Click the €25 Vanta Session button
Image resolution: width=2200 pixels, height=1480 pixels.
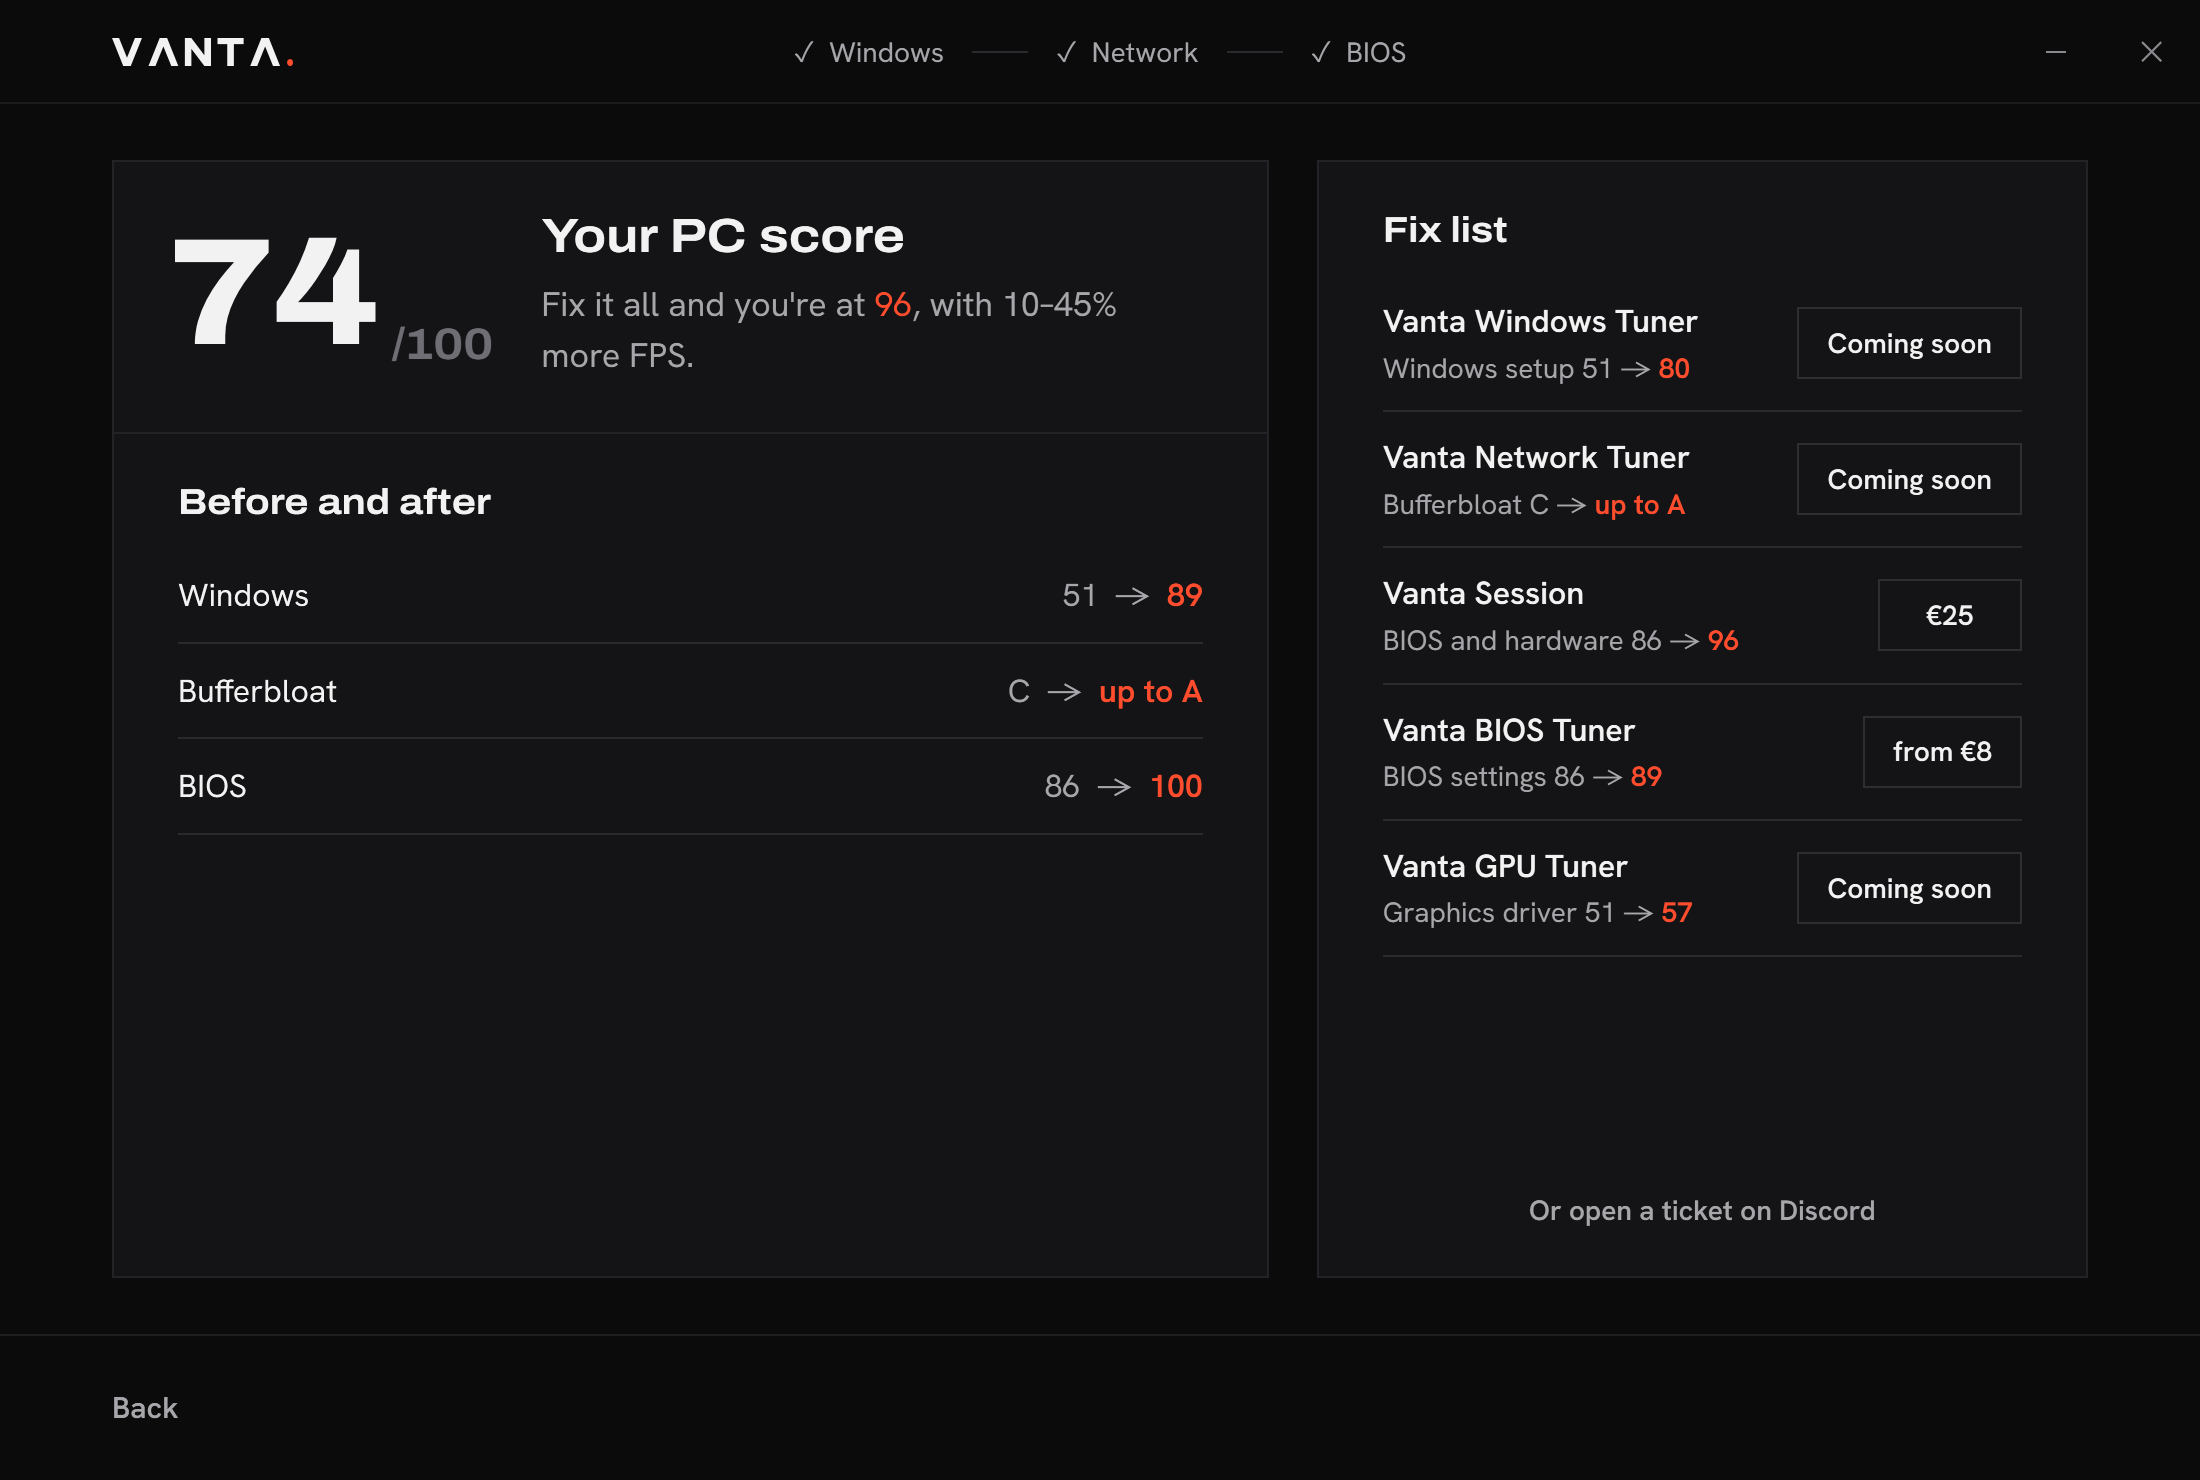point(1949,615)
